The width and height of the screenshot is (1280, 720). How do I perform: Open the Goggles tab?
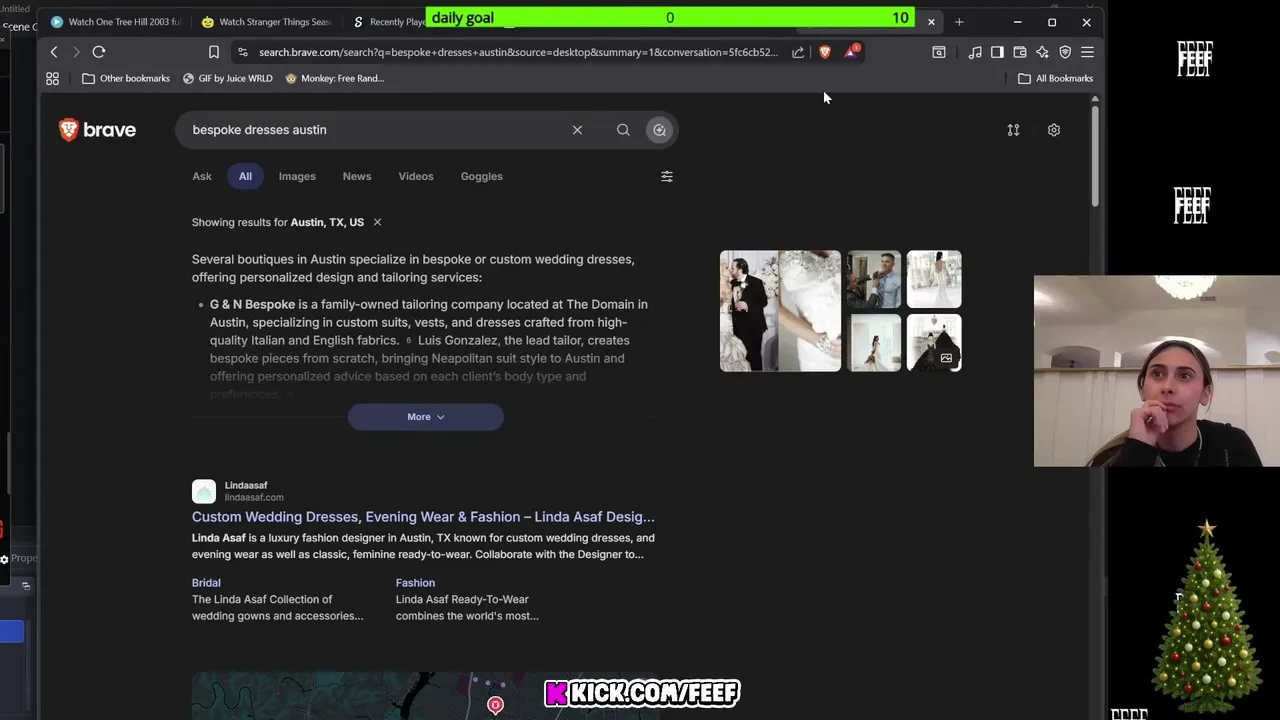pos(482,176)
